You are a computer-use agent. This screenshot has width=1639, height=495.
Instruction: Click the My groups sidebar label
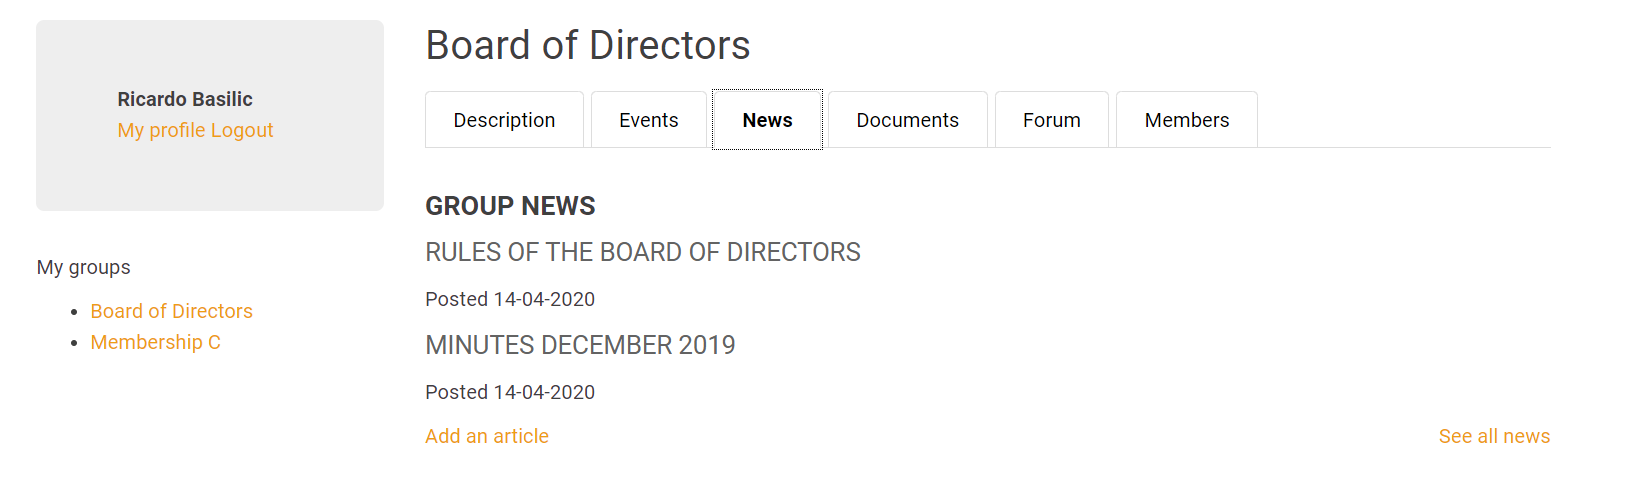[x=84, y=267]
